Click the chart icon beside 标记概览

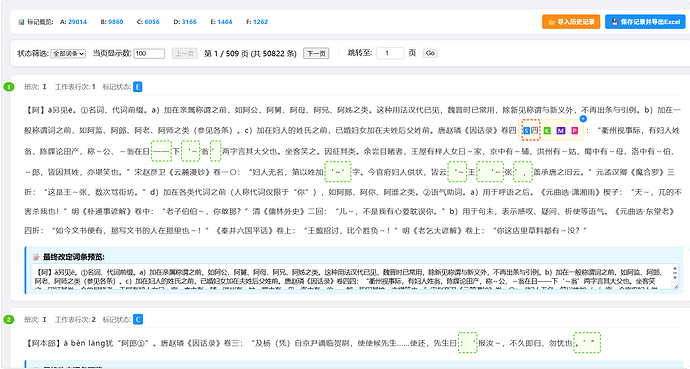pos(21,22)
